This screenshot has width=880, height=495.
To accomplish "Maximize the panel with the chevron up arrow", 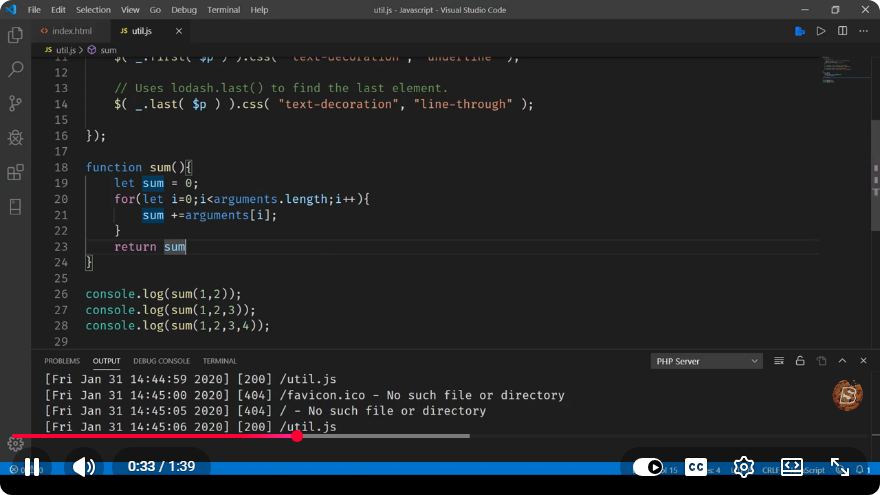I will (x=842, y=361).
